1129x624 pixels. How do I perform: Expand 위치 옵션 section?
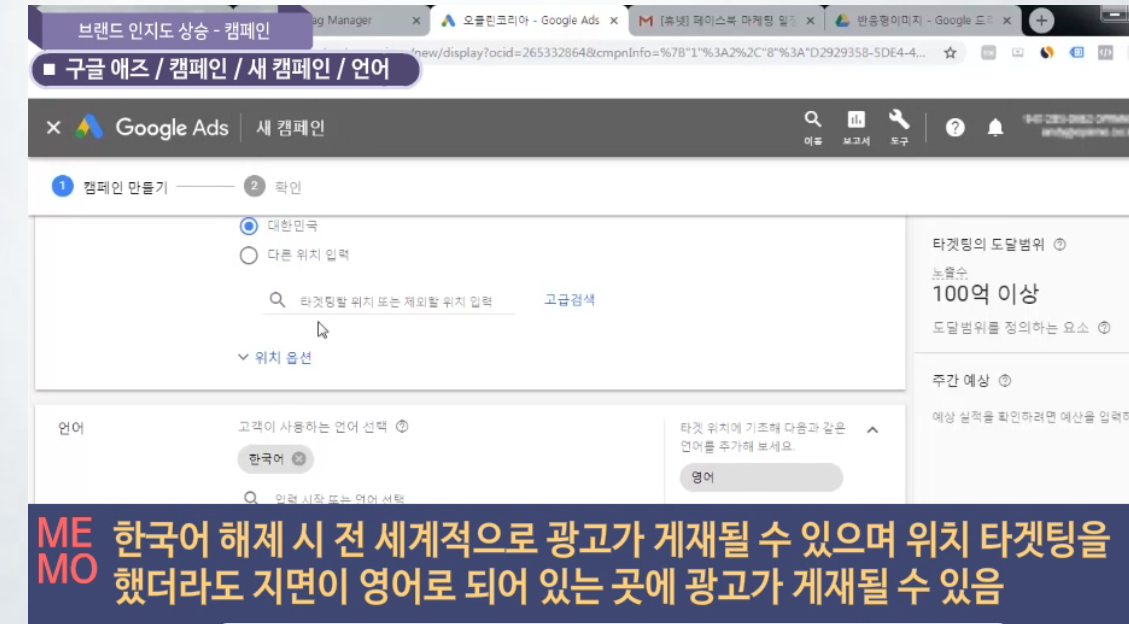coord(275,357)
